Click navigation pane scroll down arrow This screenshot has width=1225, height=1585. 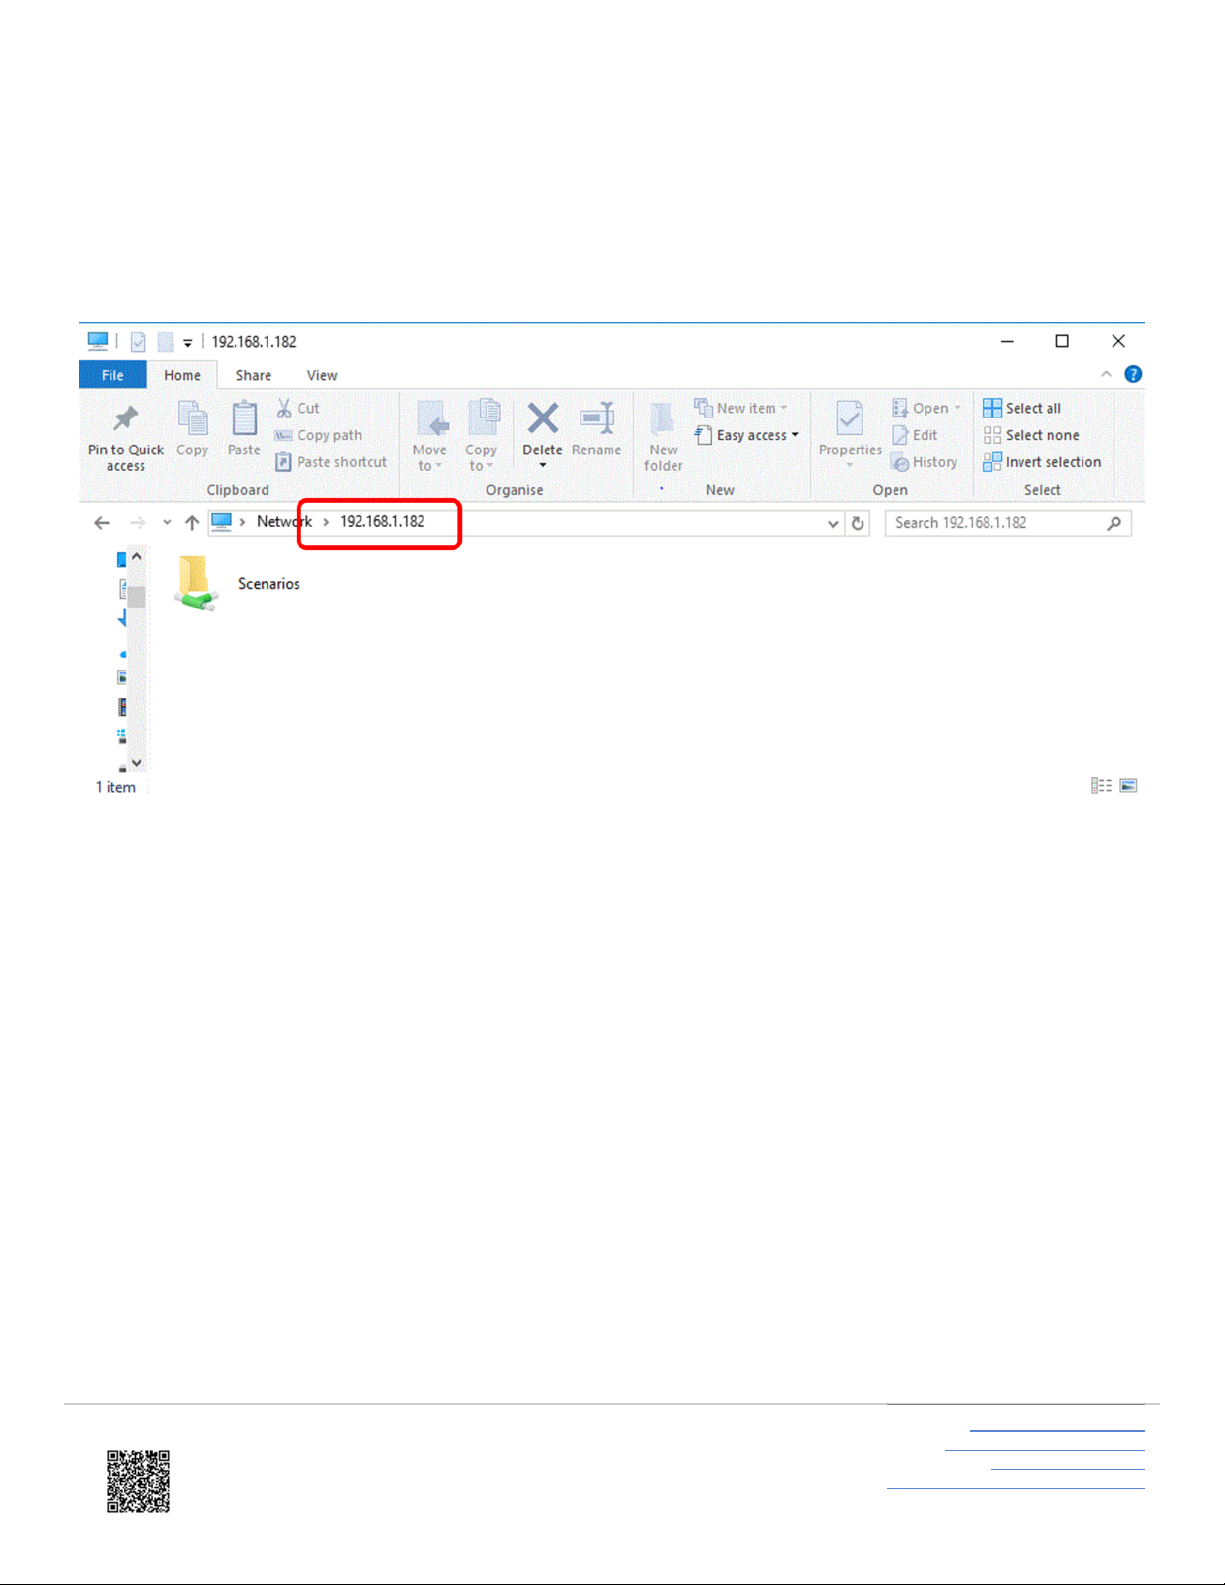tap(137, 763)
